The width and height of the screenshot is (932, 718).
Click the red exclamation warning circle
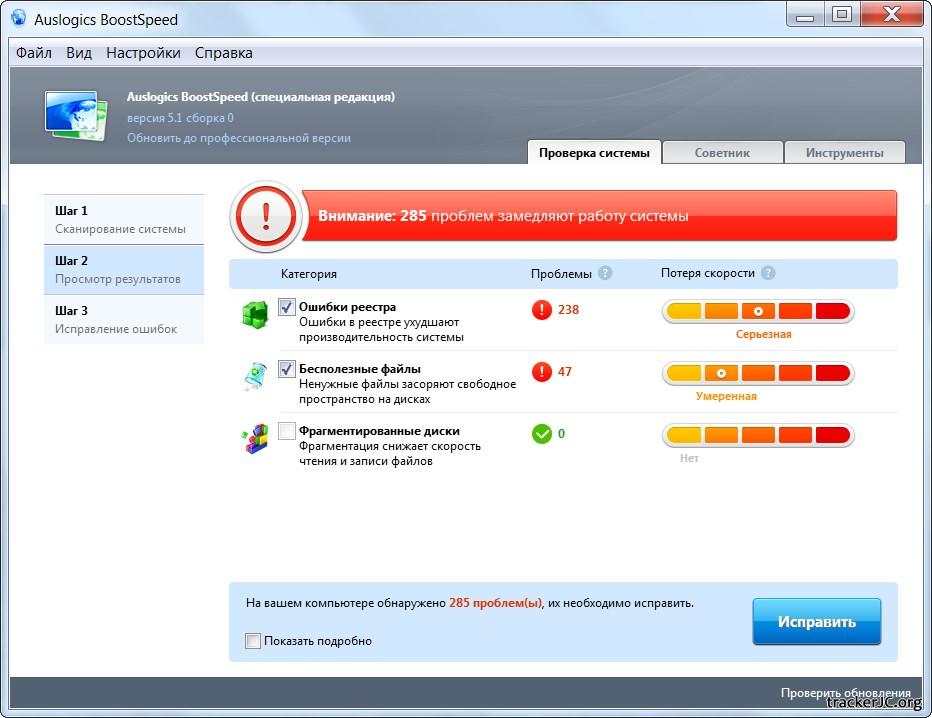click(265, 216)
